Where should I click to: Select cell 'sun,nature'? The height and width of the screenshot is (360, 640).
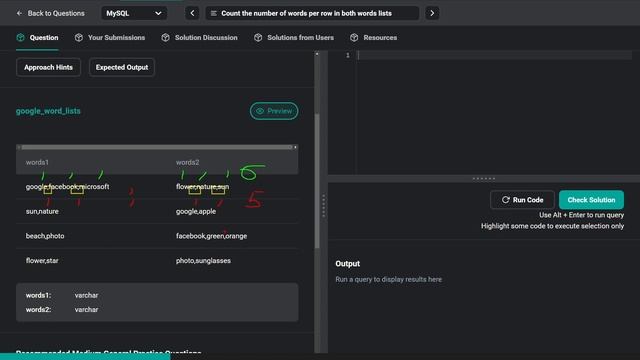(42, 211)
